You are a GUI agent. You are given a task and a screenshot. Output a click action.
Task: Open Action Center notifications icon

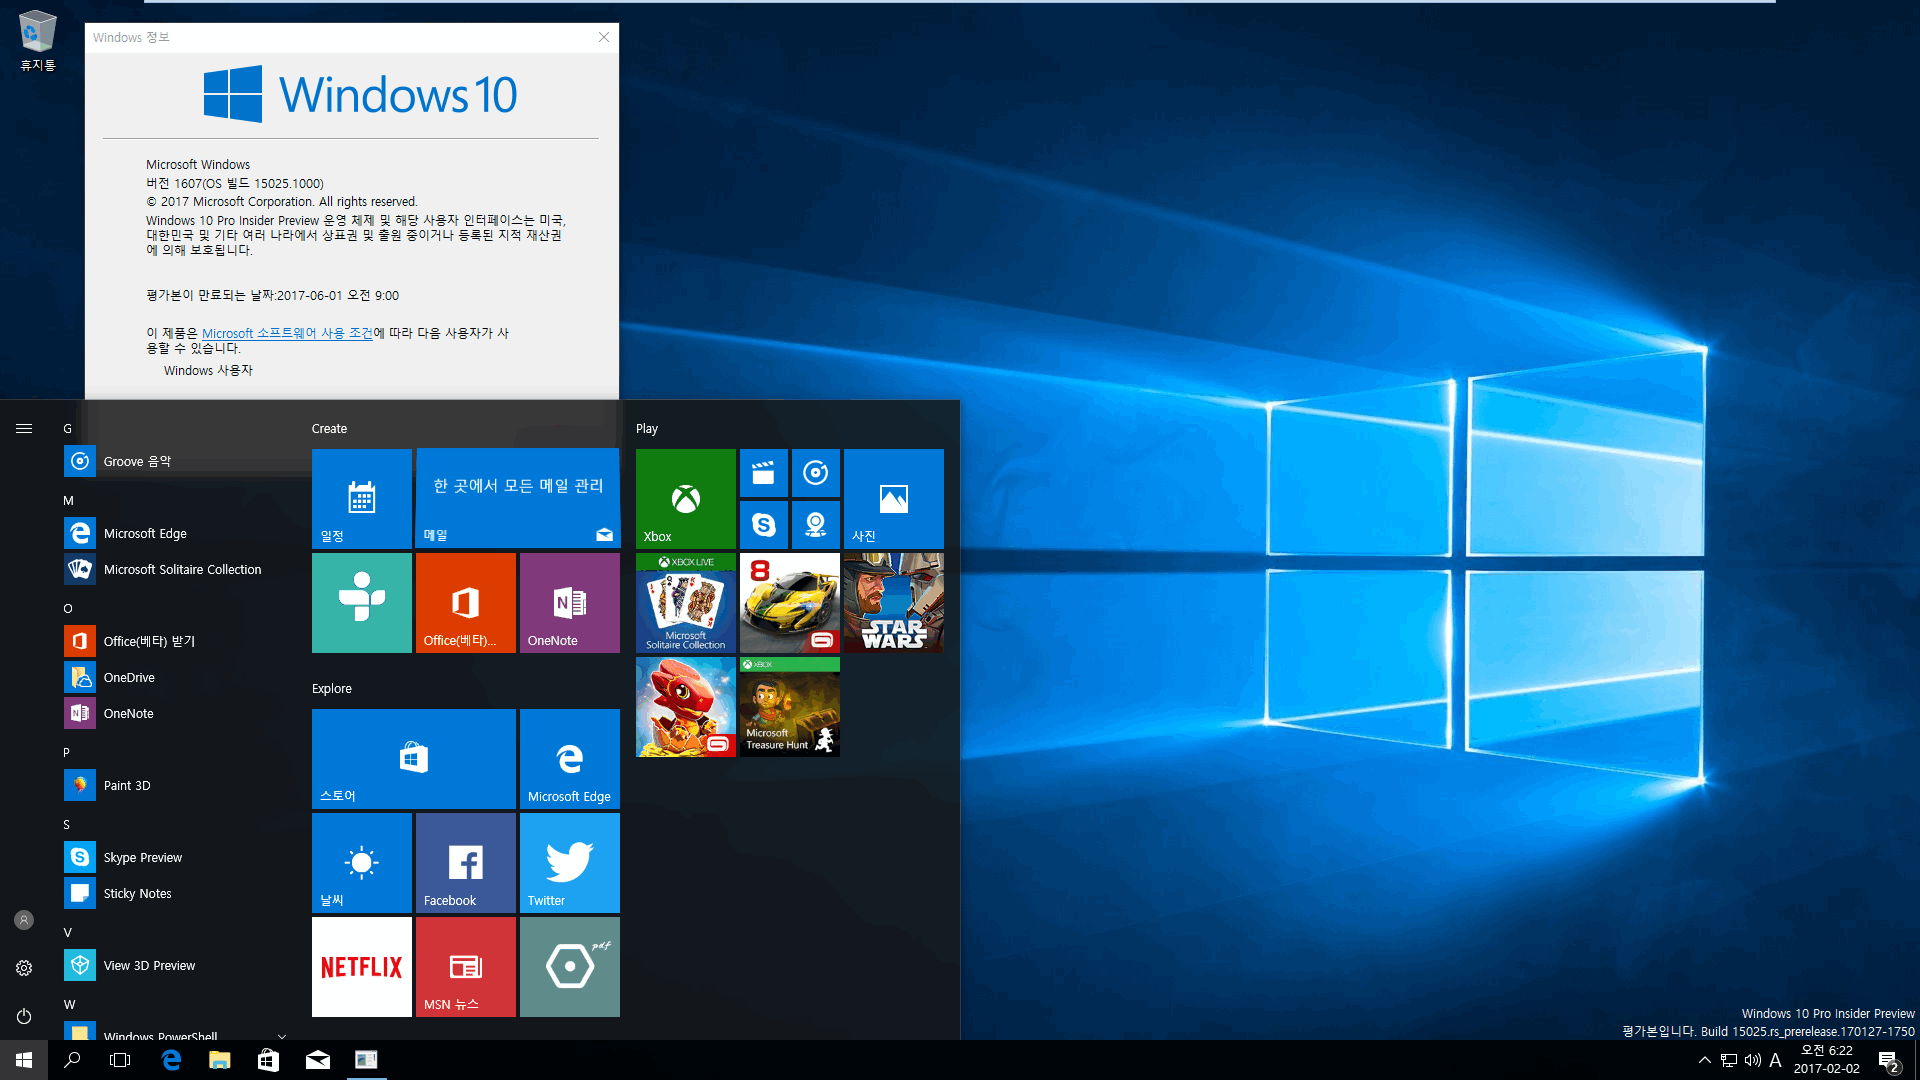point(1888,1061)
